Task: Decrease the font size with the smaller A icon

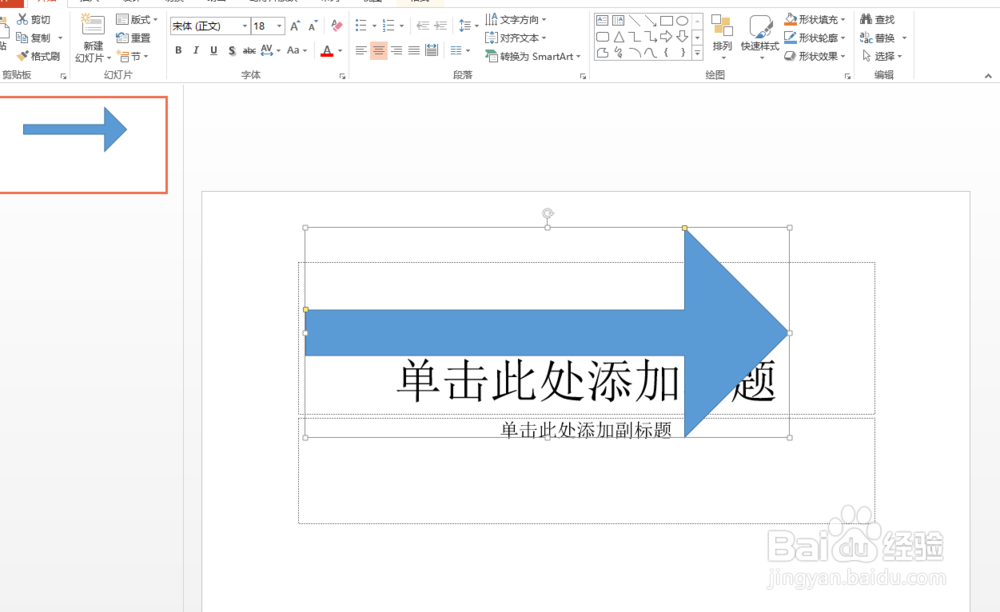Action: pyautogui.click(x=312, y=26)
